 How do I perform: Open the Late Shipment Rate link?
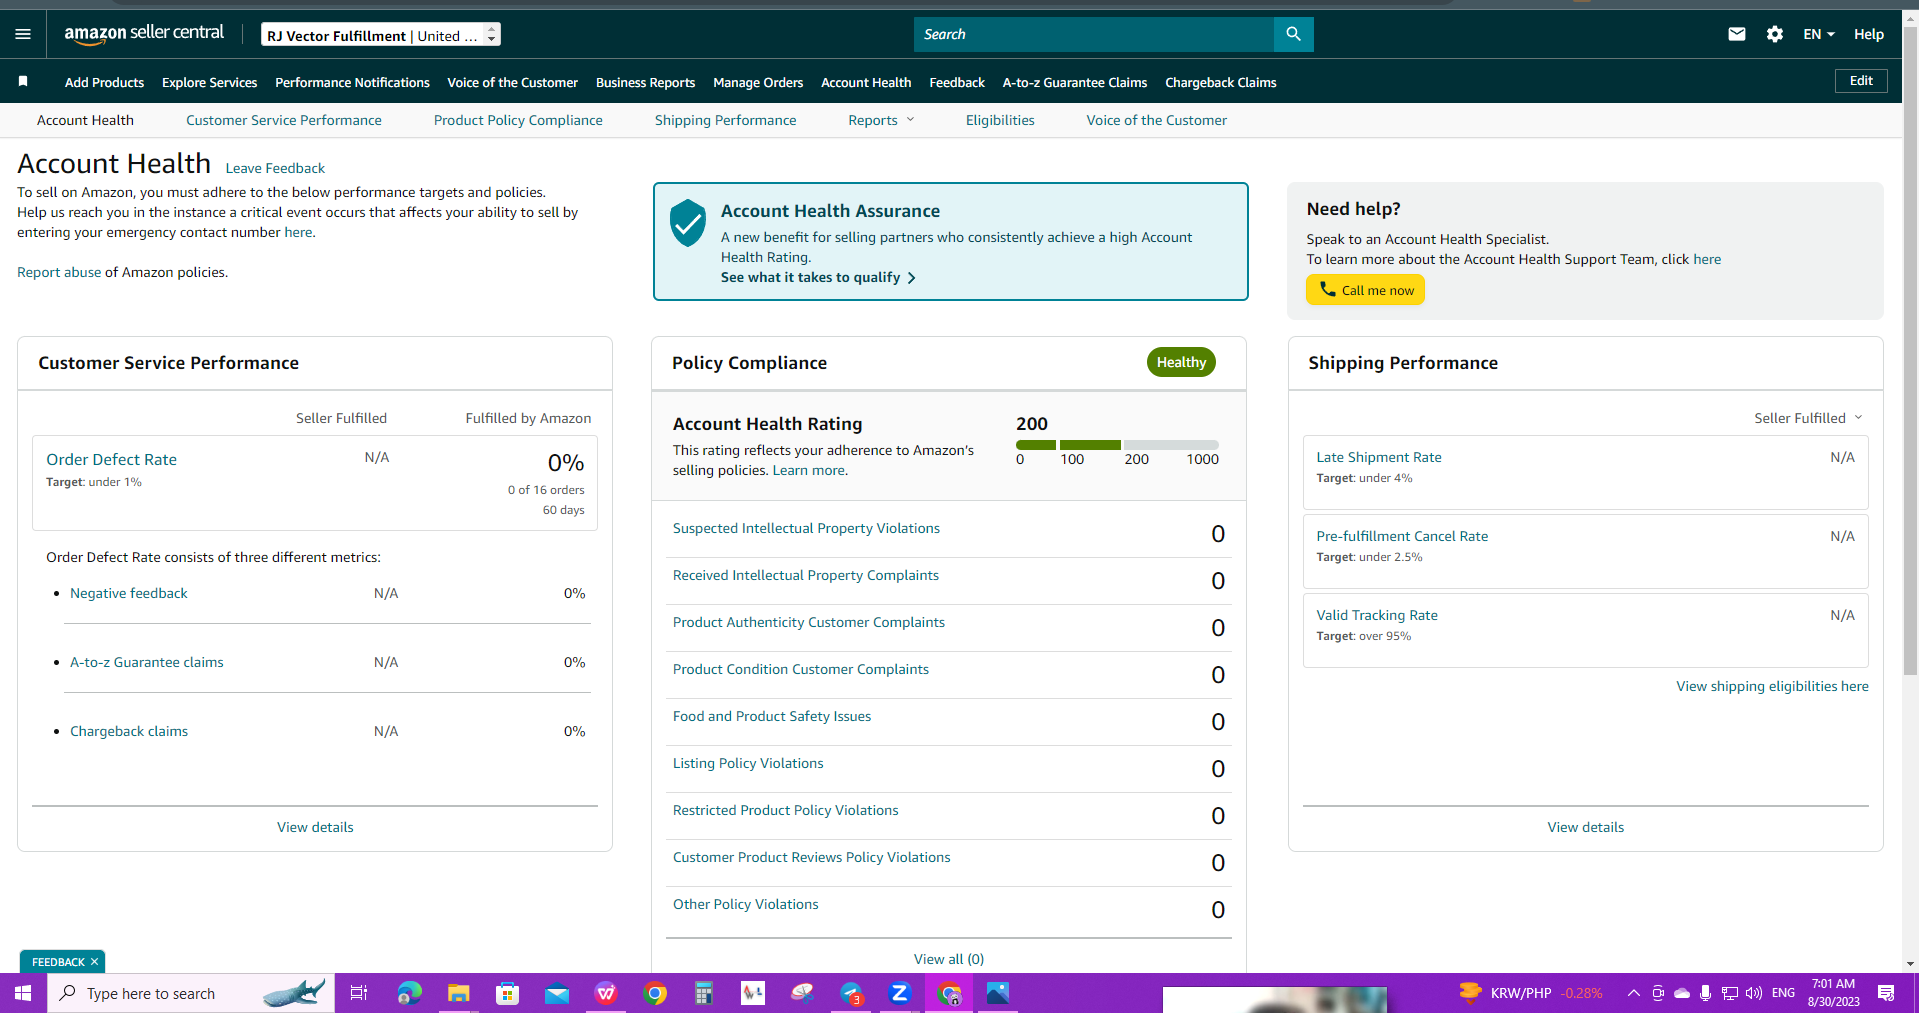pos(1379,457)
